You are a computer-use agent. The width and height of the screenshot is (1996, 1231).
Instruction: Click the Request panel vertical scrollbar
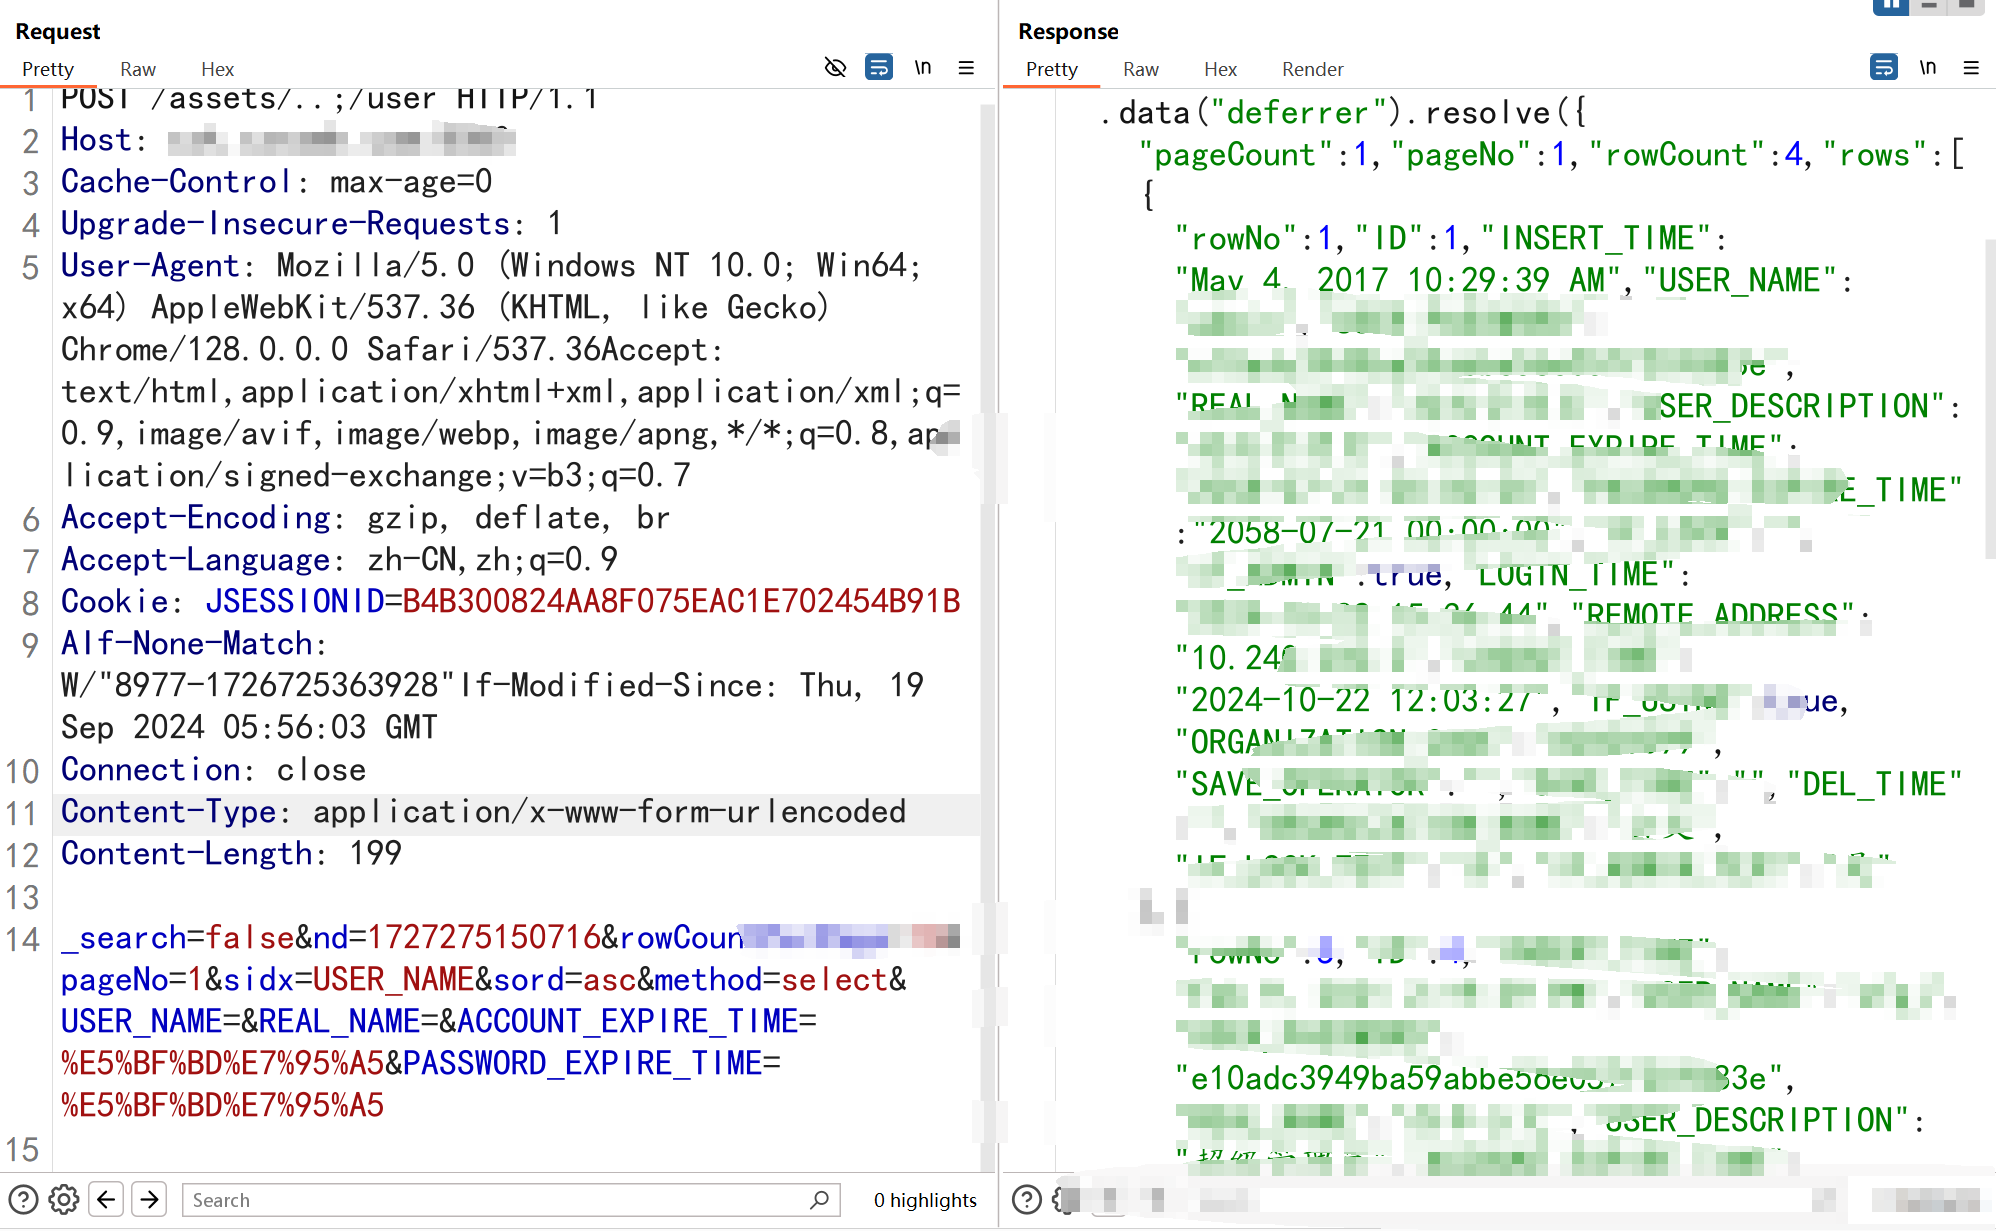pyautogui.click(x=987, y=600)
